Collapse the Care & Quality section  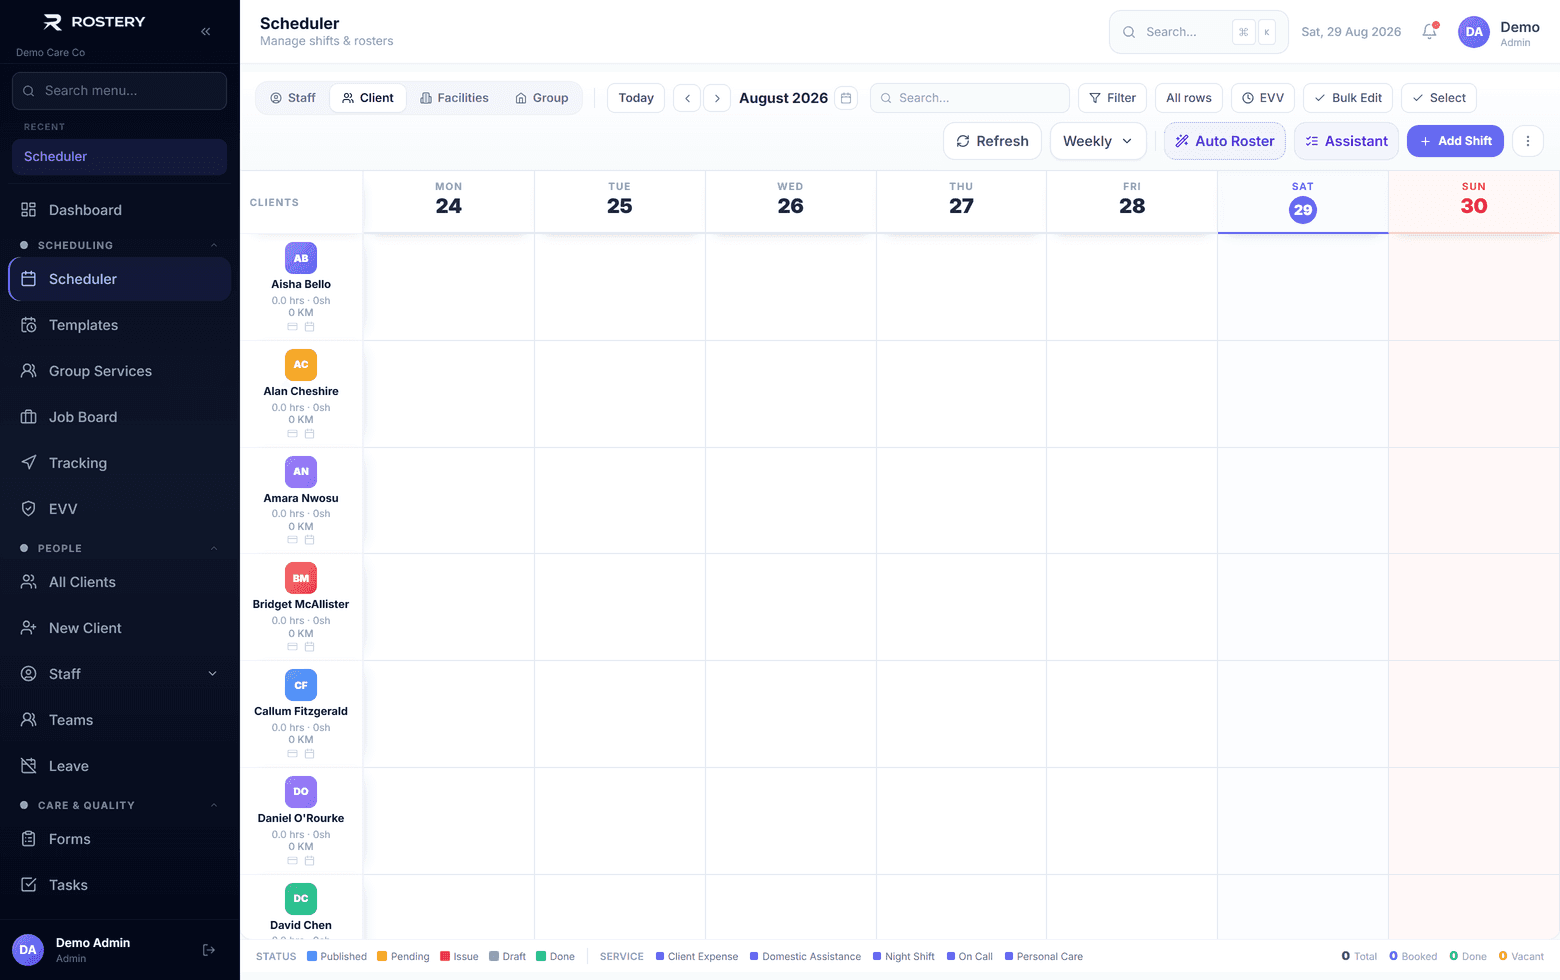(x=213, y=805)
